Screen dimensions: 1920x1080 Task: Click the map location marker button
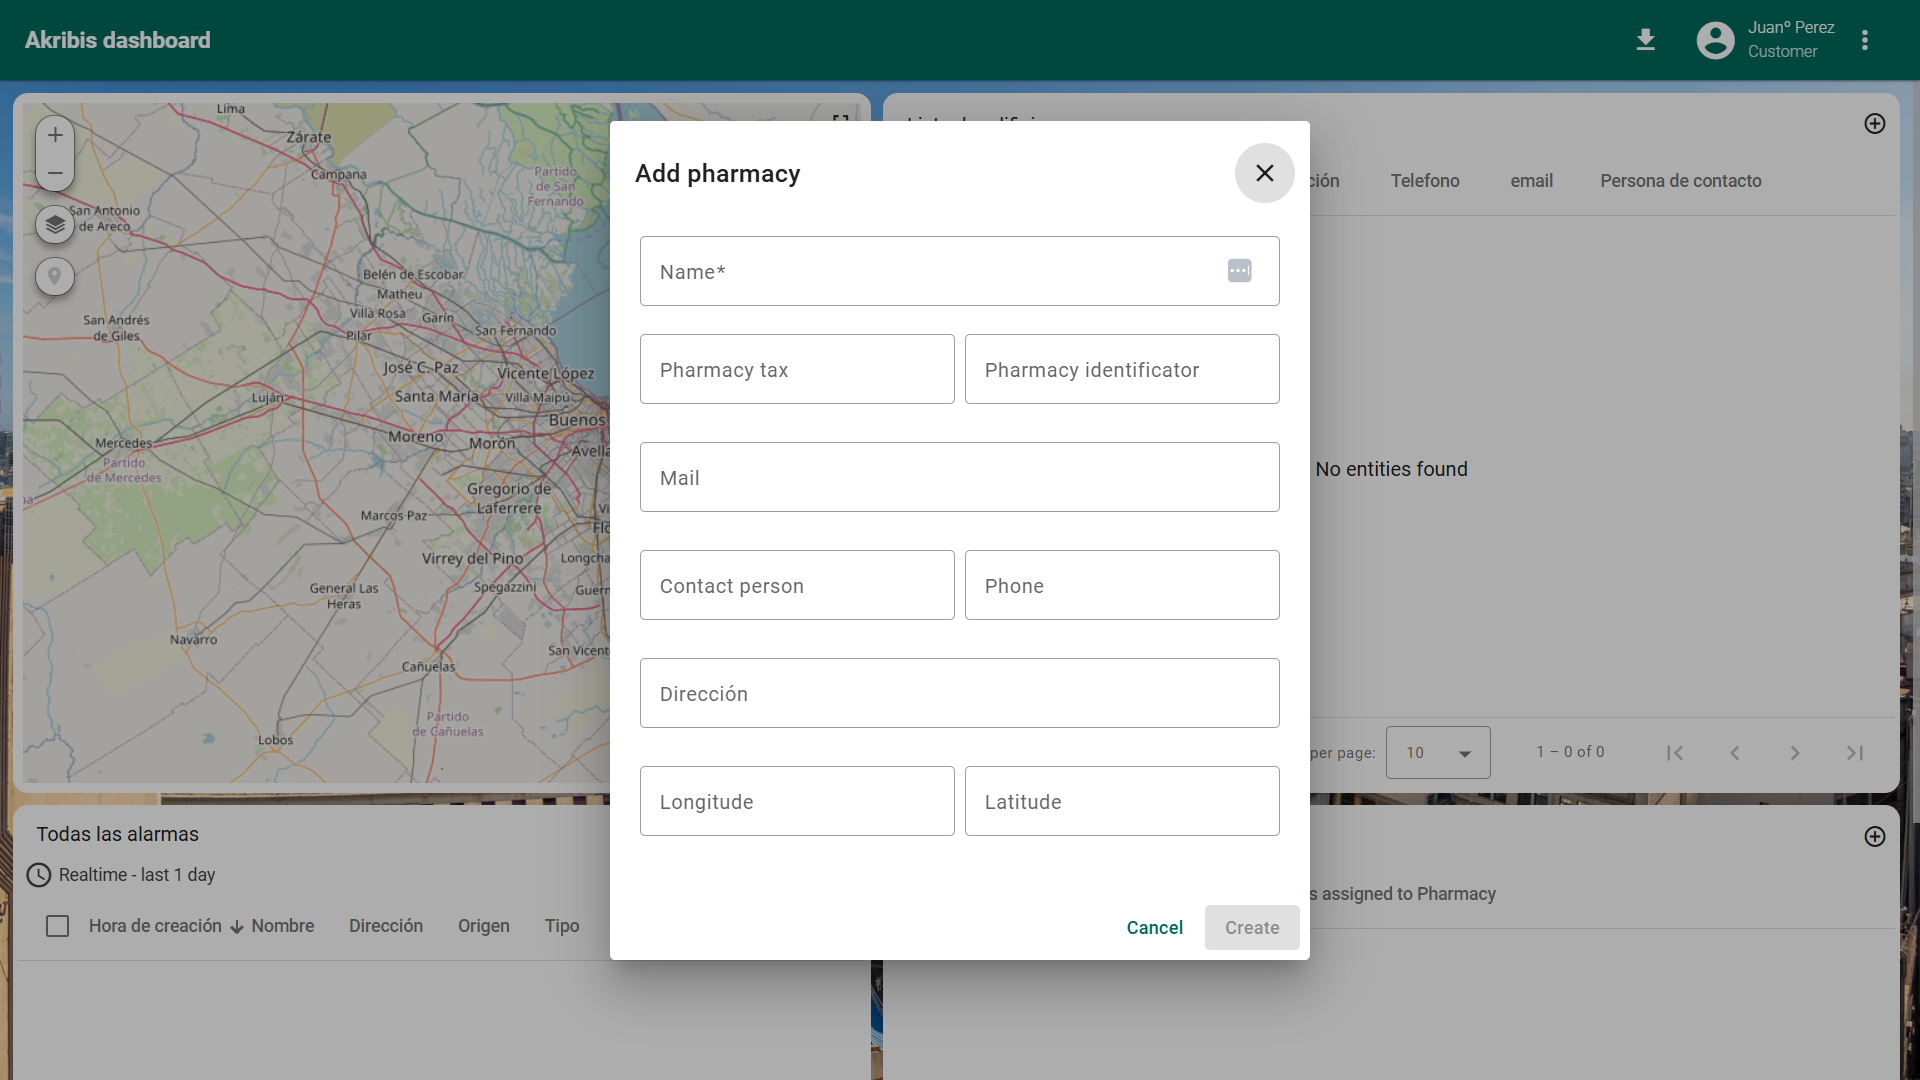55,276
